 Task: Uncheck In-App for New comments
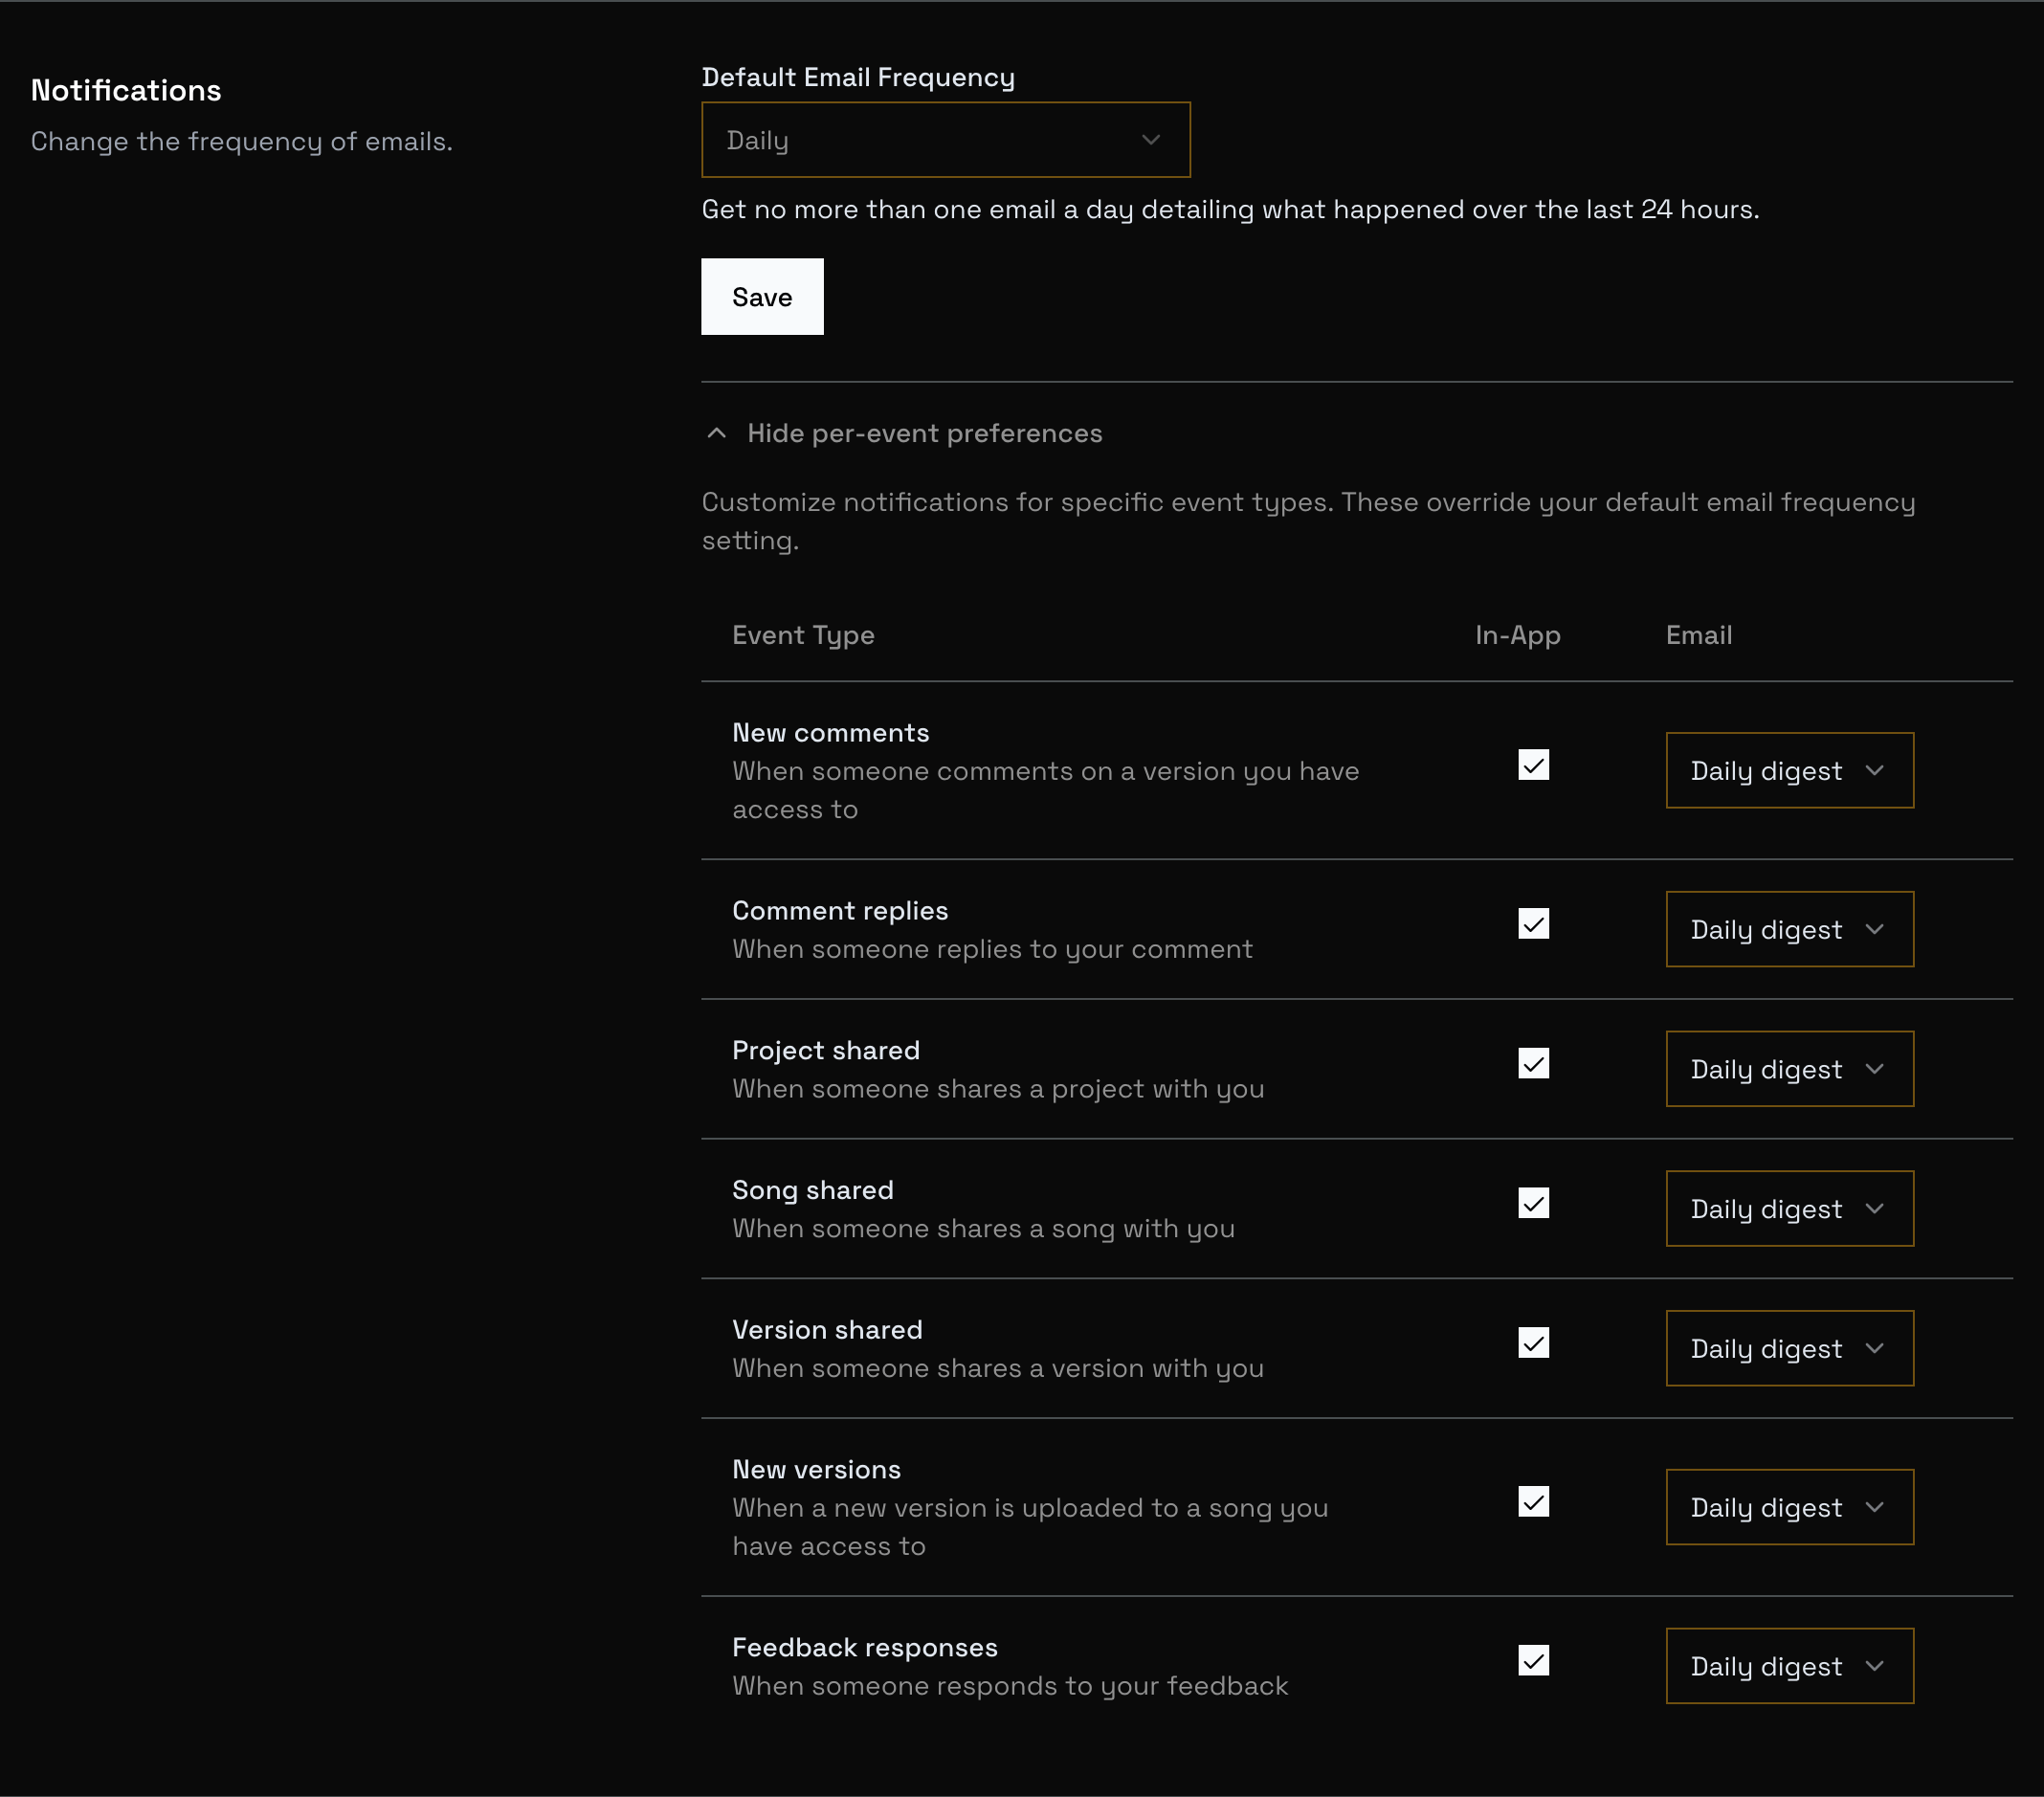1533,765
